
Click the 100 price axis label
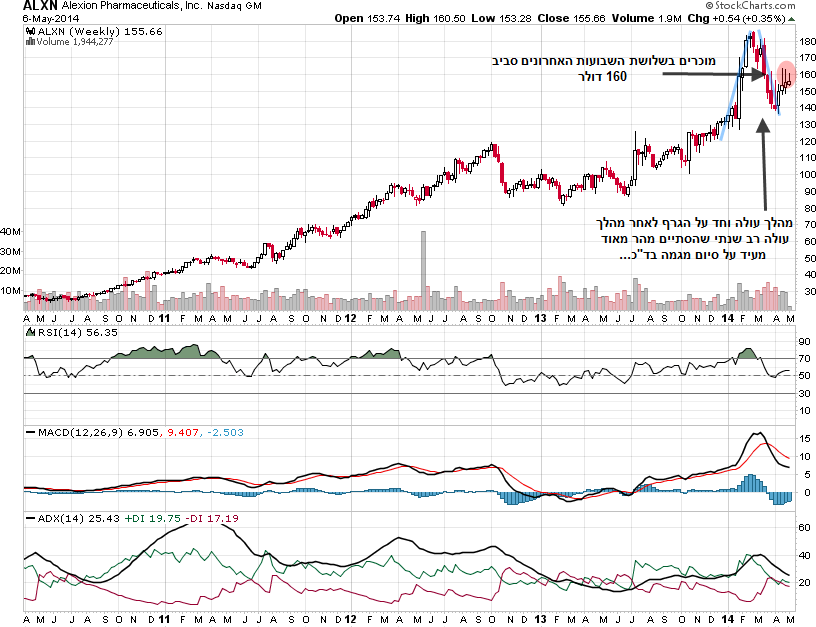point(808,175)
